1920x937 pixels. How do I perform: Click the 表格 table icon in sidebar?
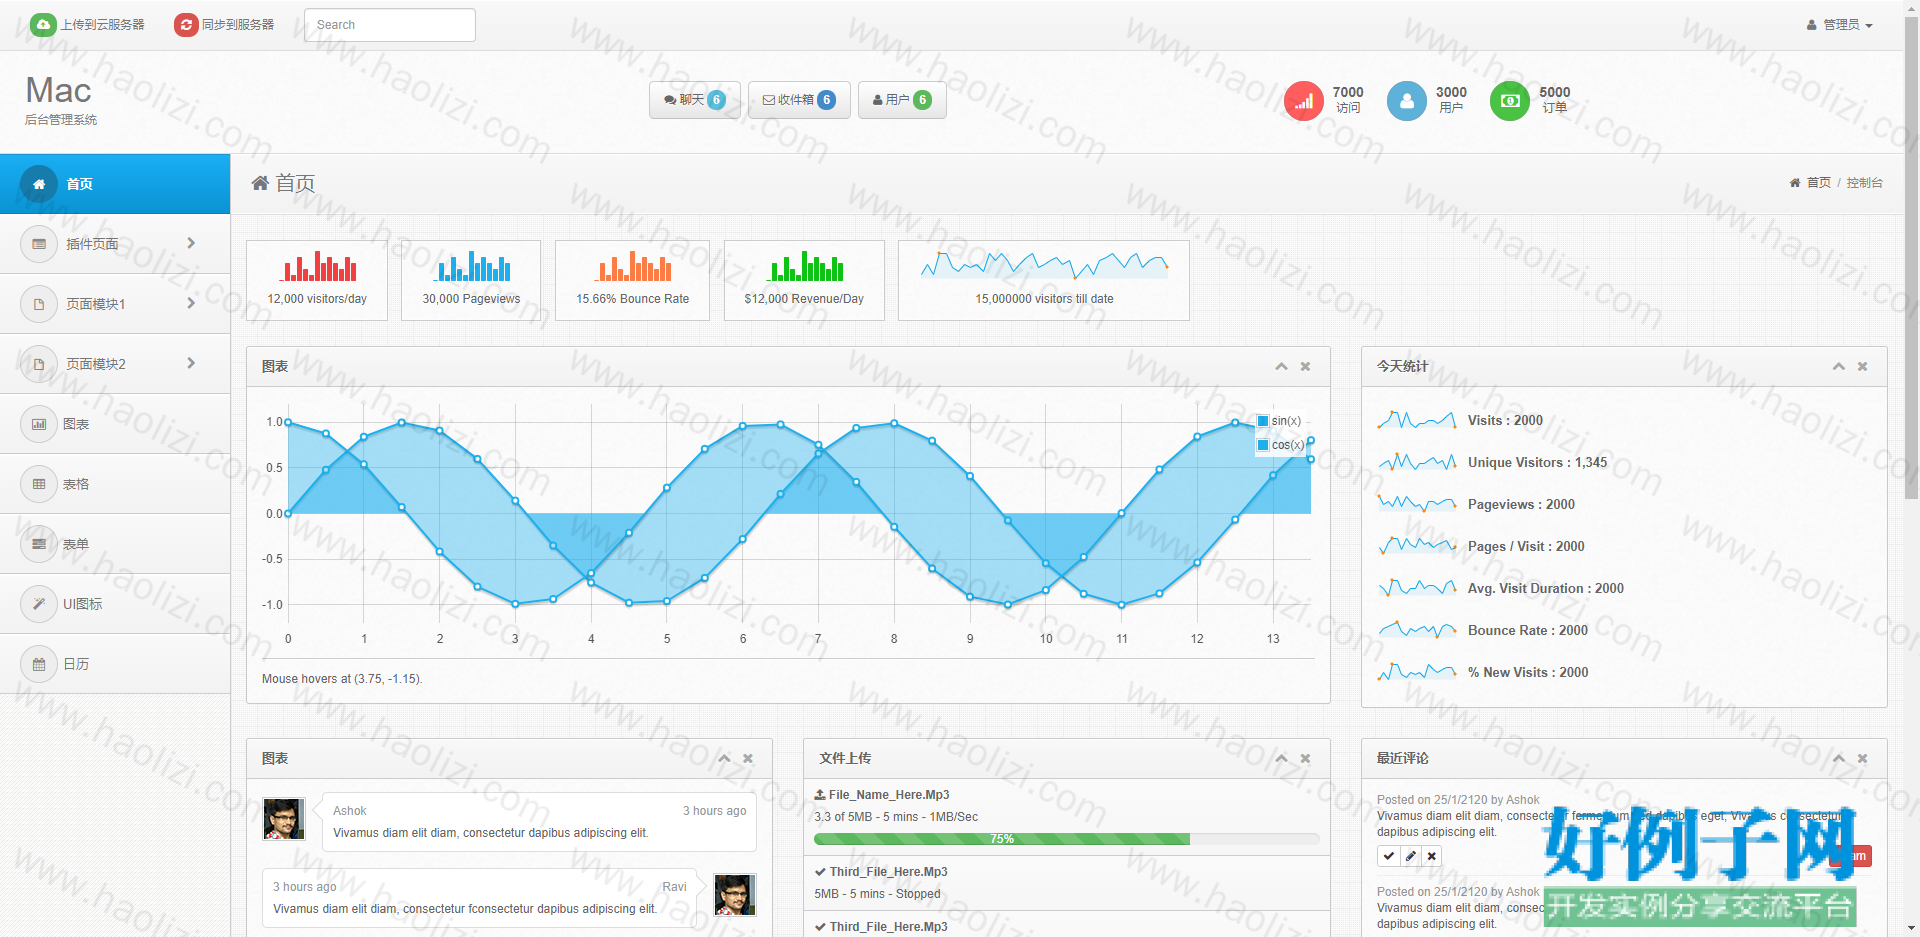pyautogui.click(x=39, y=484)
